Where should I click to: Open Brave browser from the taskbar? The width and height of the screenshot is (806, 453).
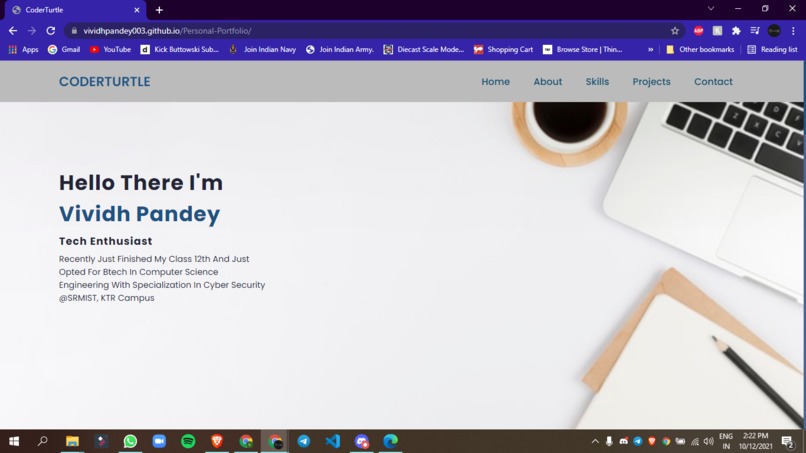click(x=217, y=441)
